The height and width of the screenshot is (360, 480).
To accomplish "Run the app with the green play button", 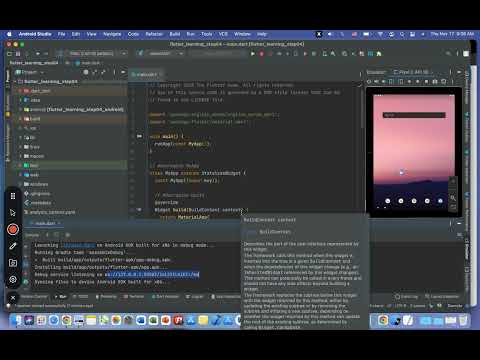I will 253,53.
